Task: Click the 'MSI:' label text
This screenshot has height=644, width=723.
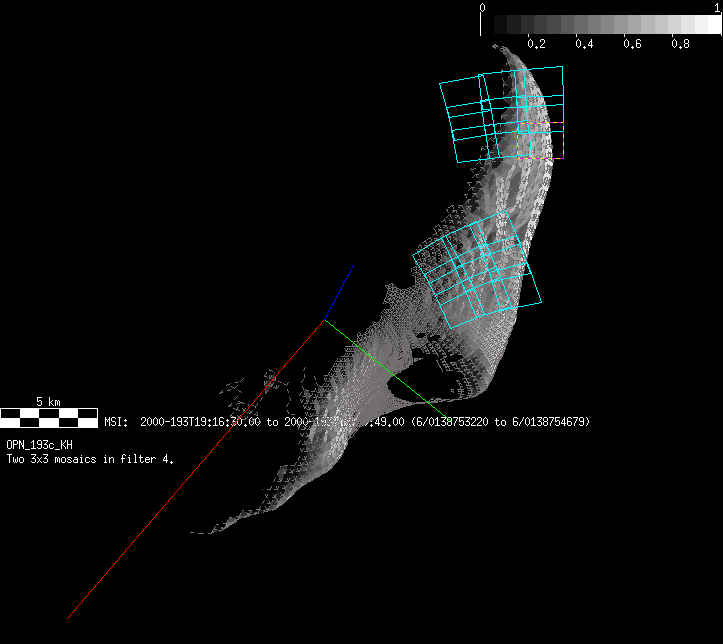Action: (x=116, y=422)
